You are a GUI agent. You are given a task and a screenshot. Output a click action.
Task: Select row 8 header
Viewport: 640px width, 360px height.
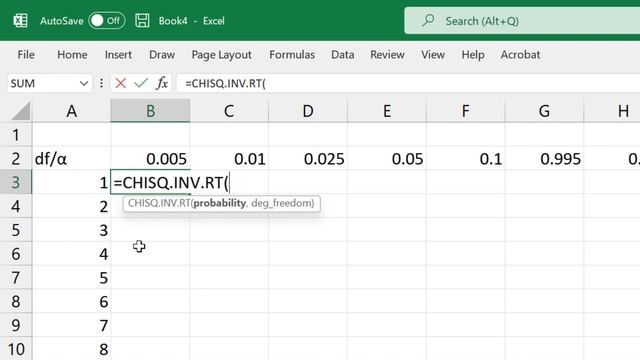pos(16,302)
